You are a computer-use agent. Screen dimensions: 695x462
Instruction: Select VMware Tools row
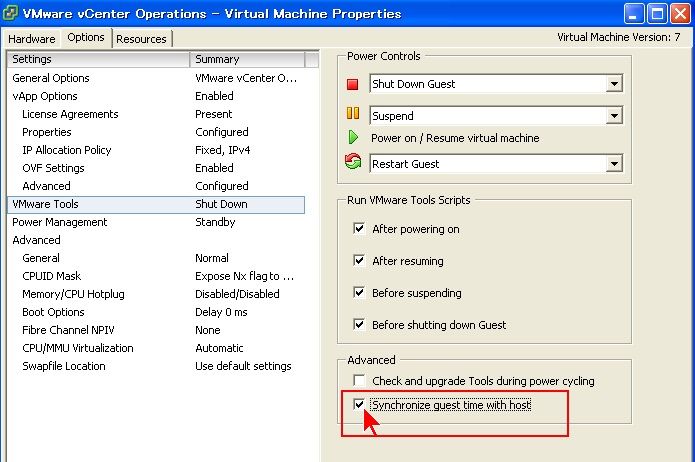tap(156, 204)
